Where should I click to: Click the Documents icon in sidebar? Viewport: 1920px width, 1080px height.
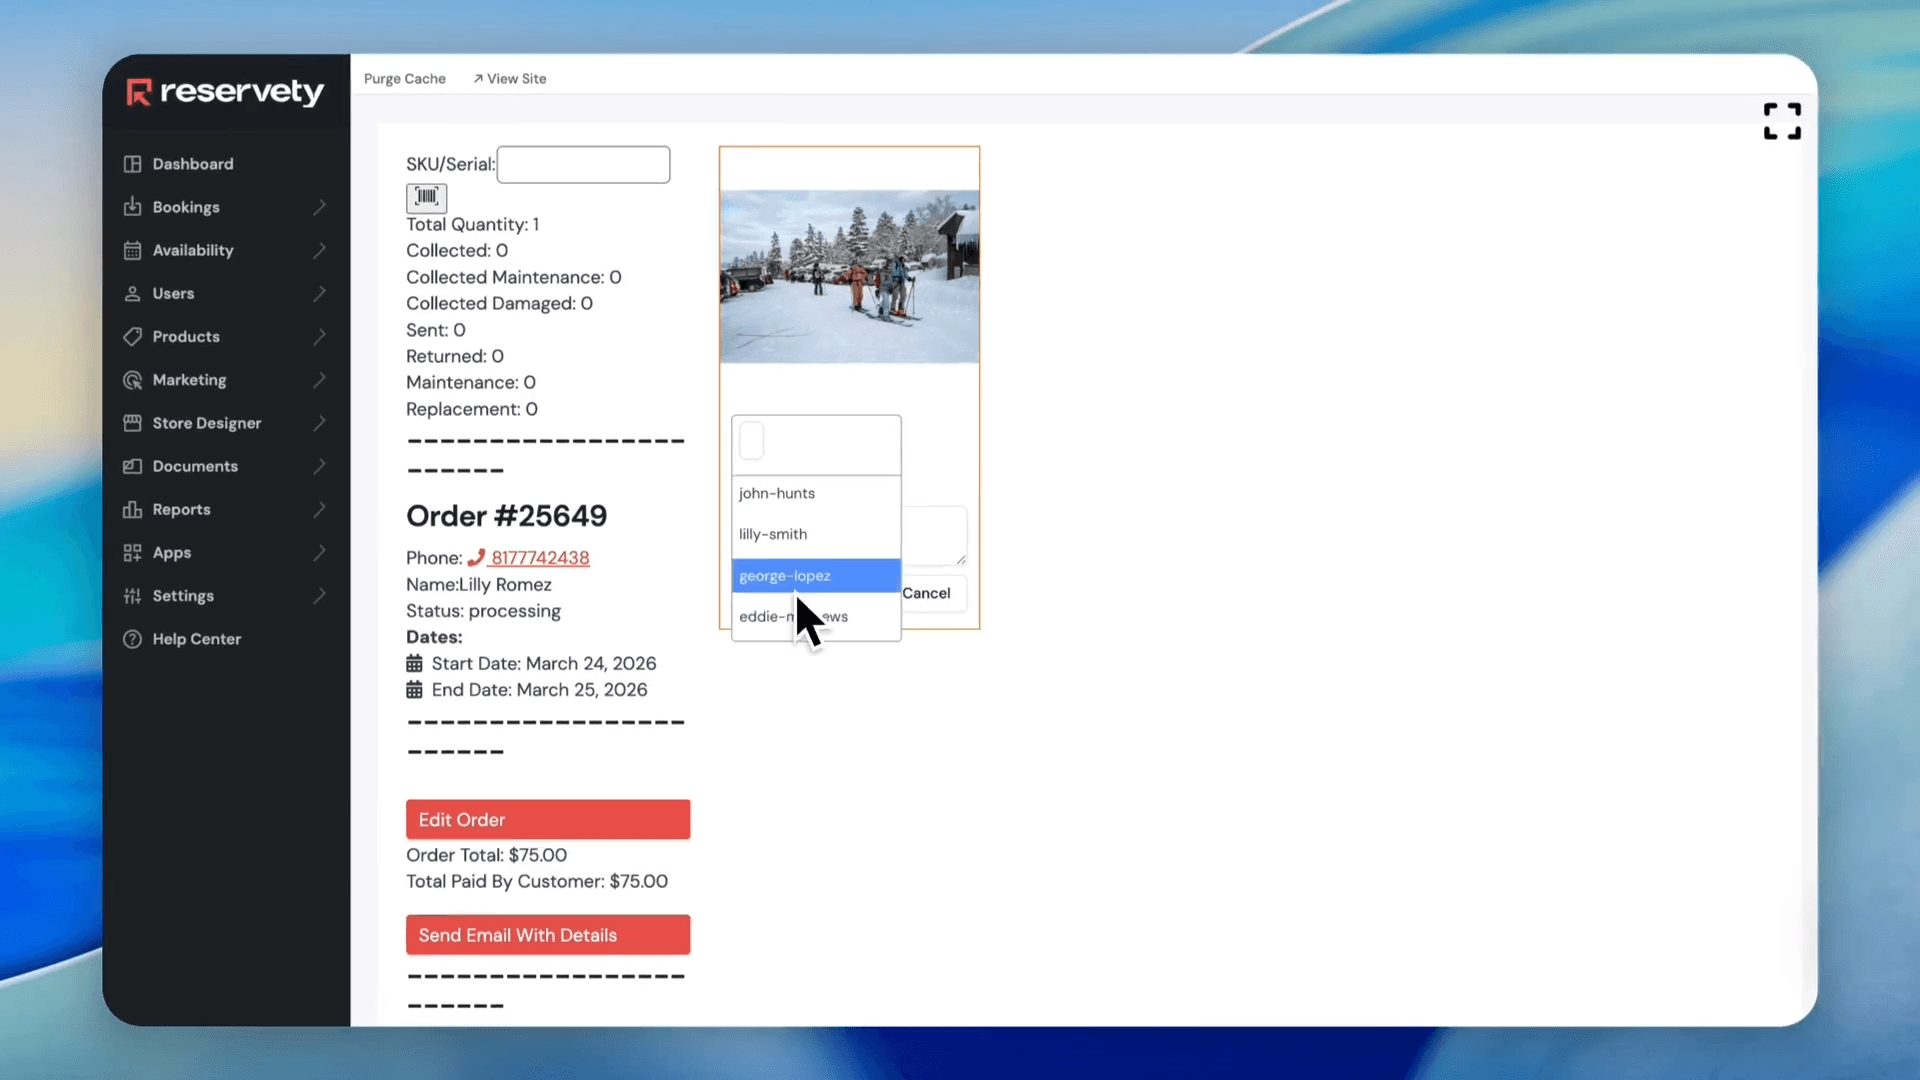pyautogui.click(x=132, y=466)
